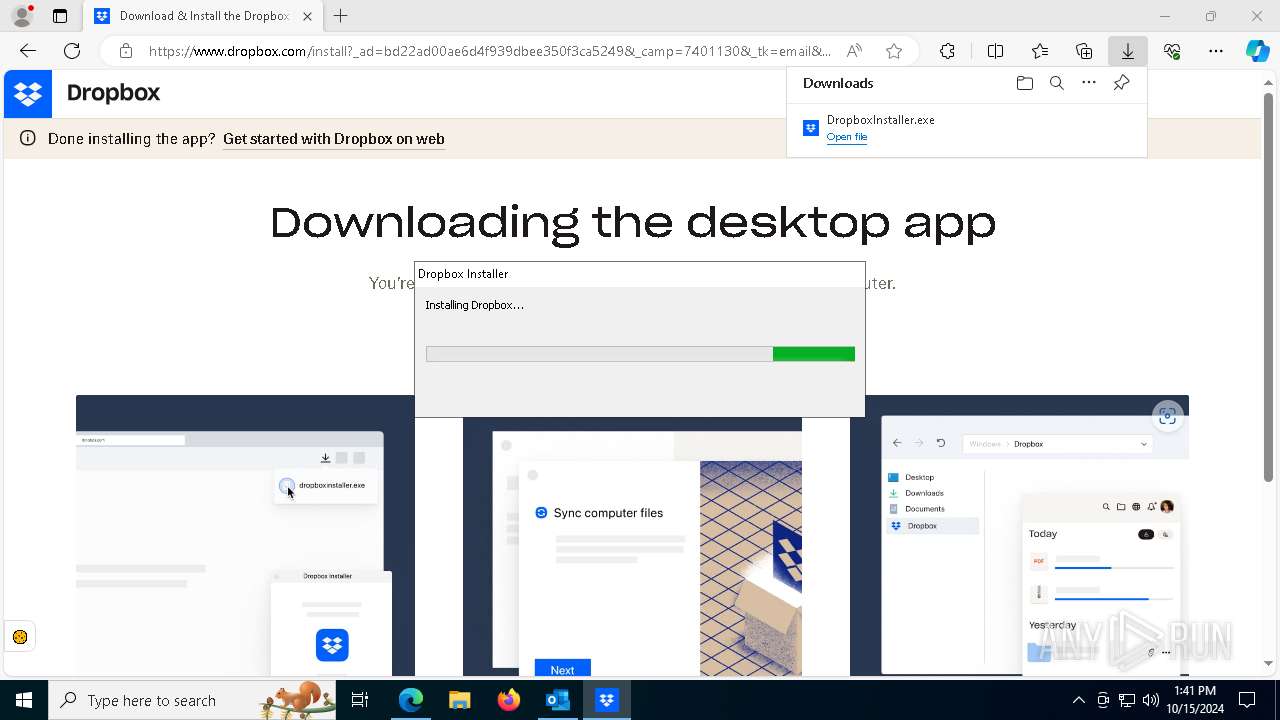The width and height of the screenshot is (1280, 720).
Task: Open the downloads folder icon
Action: pyautogui.click(x=1024, y=83)
